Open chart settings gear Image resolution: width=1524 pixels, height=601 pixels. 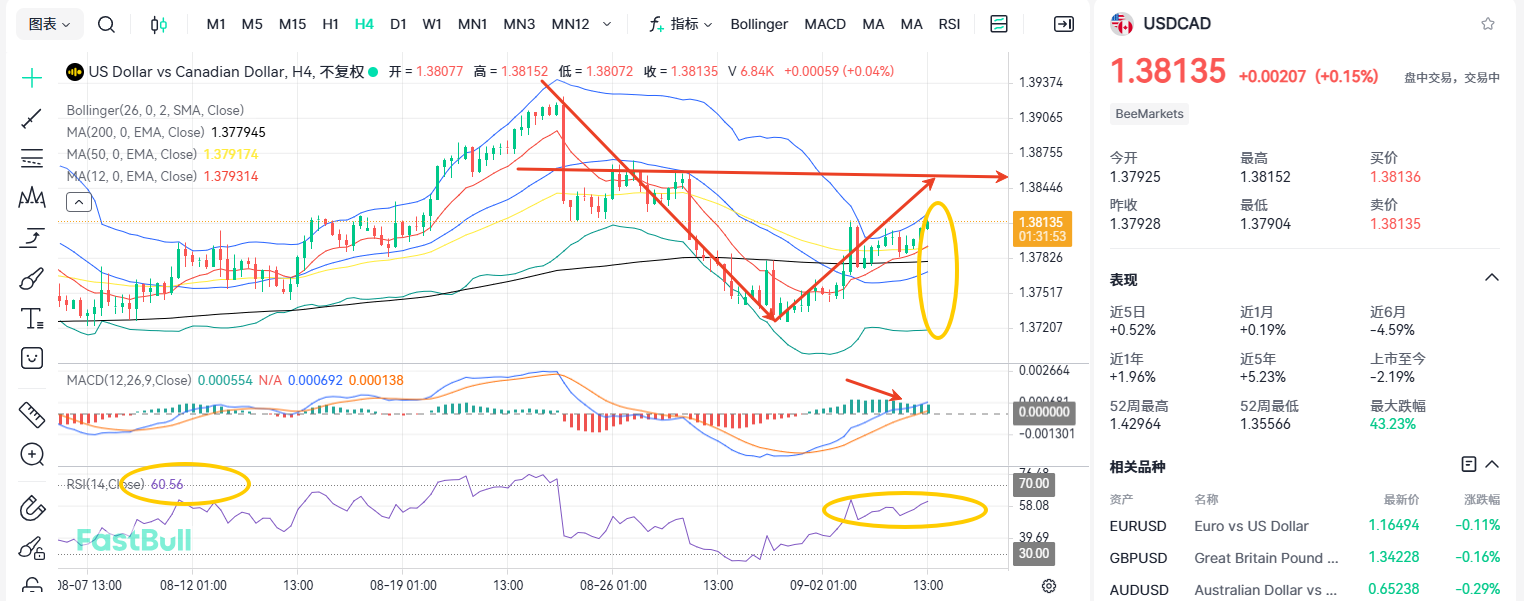click(1049, 586)
